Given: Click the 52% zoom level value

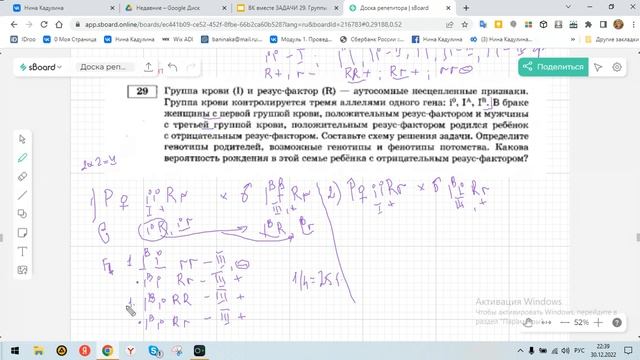Looking at the screenshot, I should [581, 322].
